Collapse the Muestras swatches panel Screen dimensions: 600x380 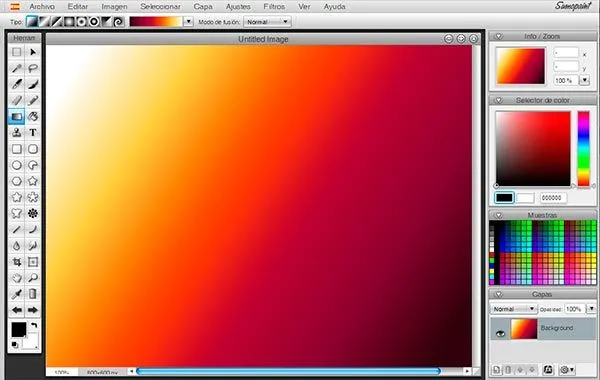point(498,215)
